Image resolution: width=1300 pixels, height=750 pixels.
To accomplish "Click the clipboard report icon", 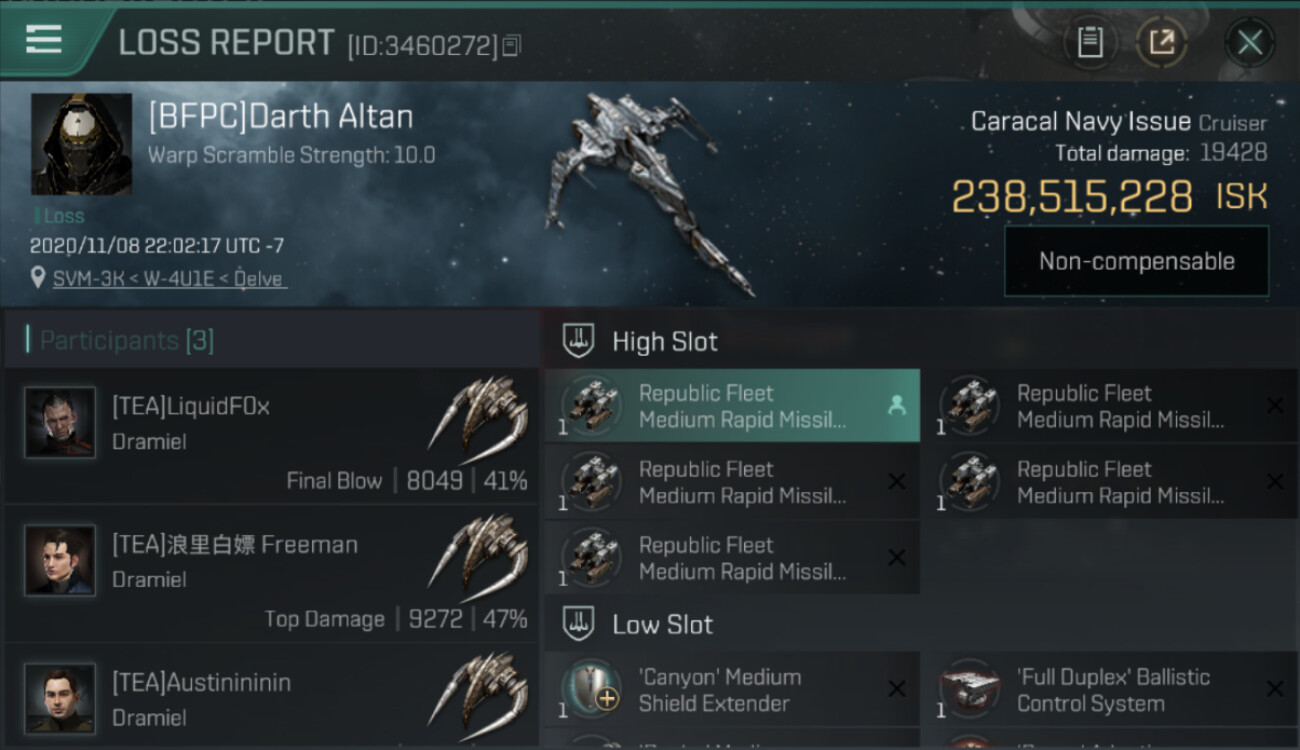I will 1090,42.
